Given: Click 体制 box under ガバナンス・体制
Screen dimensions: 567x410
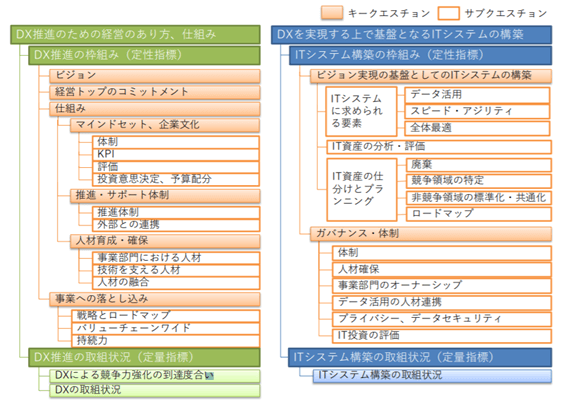Looking at the screenshot, I should (x=442, y=253).
